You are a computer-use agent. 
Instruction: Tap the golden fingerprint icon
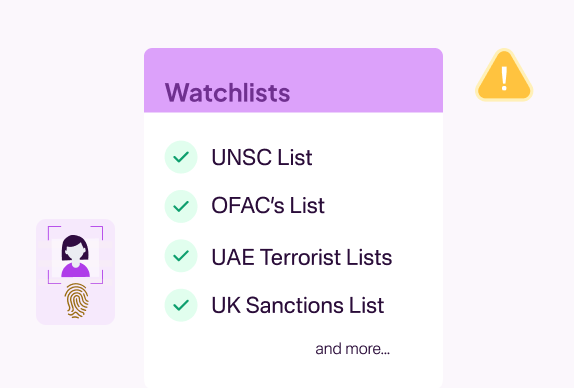point(77,301)
